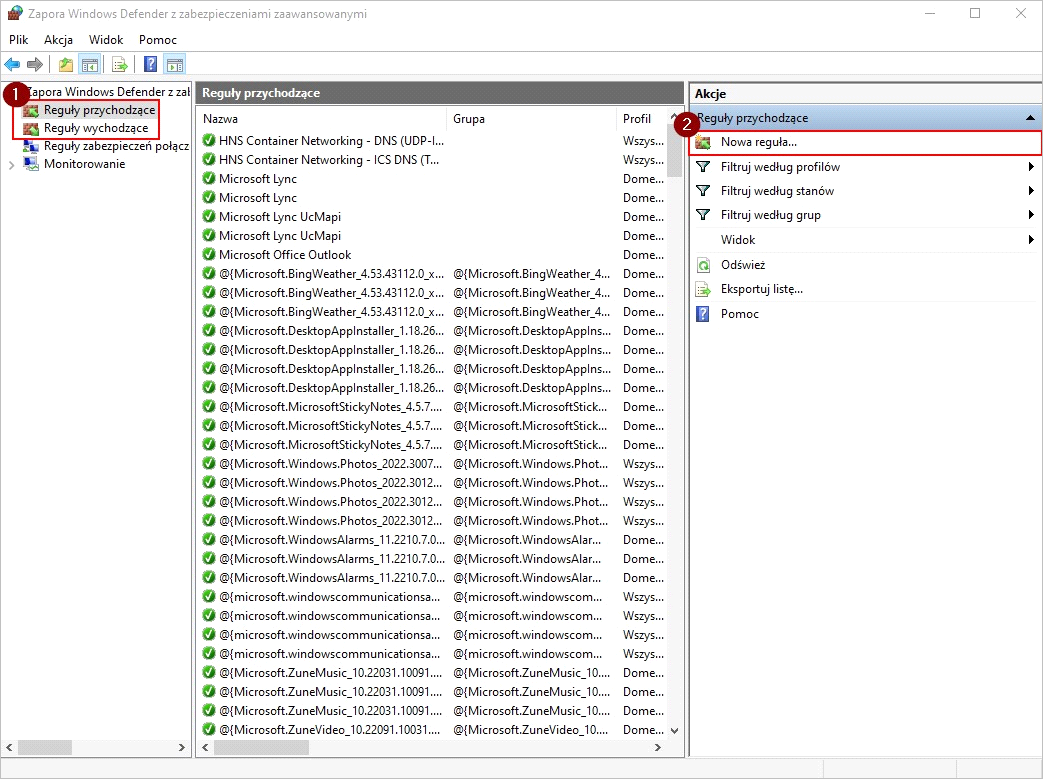The width and height of the screenshot is (1043, 779).
Task: Toggle the Show/Hide Console Tree icon
Action: (90, 65)
